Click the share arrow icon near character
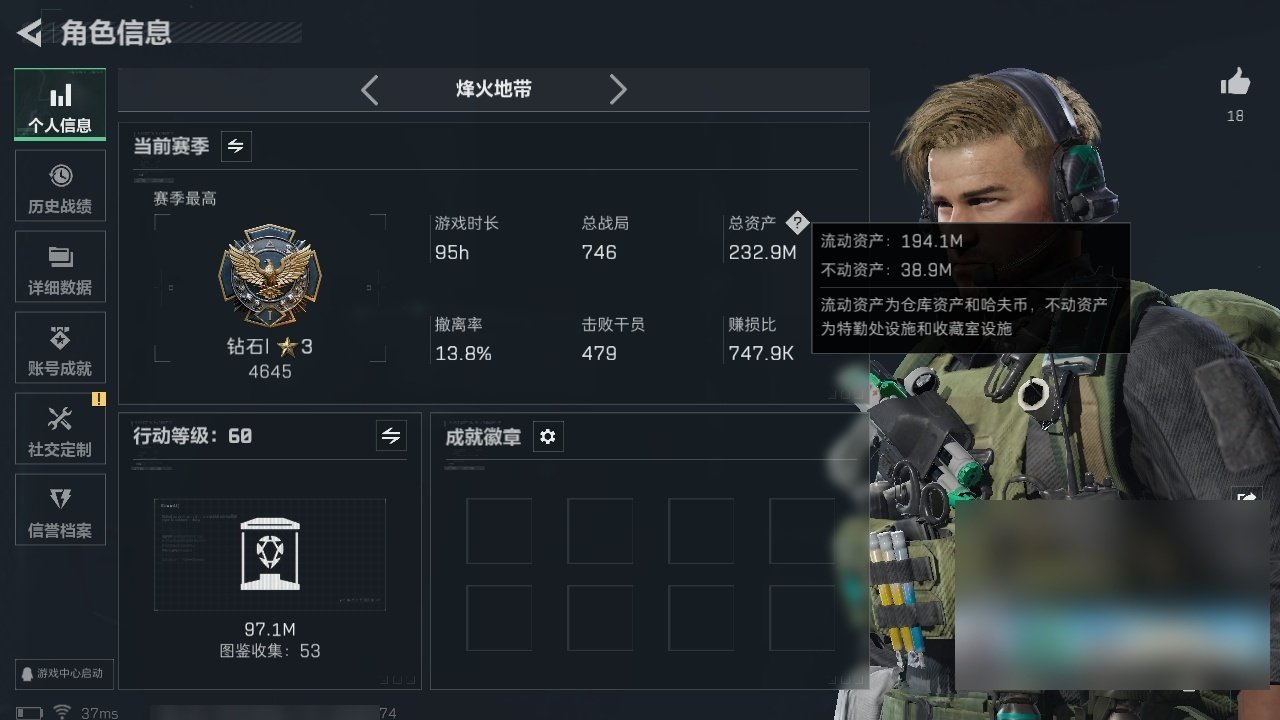Image resolution: width=1280 pixels, height=720 pixels. coord(1246,497)
